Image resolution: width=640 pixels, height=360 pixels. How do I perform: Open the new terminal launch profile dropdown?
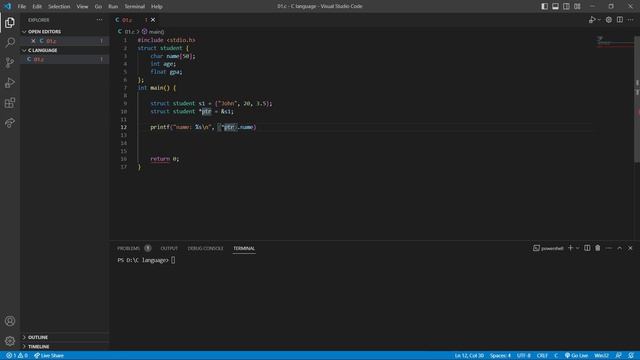click(578, 248)
